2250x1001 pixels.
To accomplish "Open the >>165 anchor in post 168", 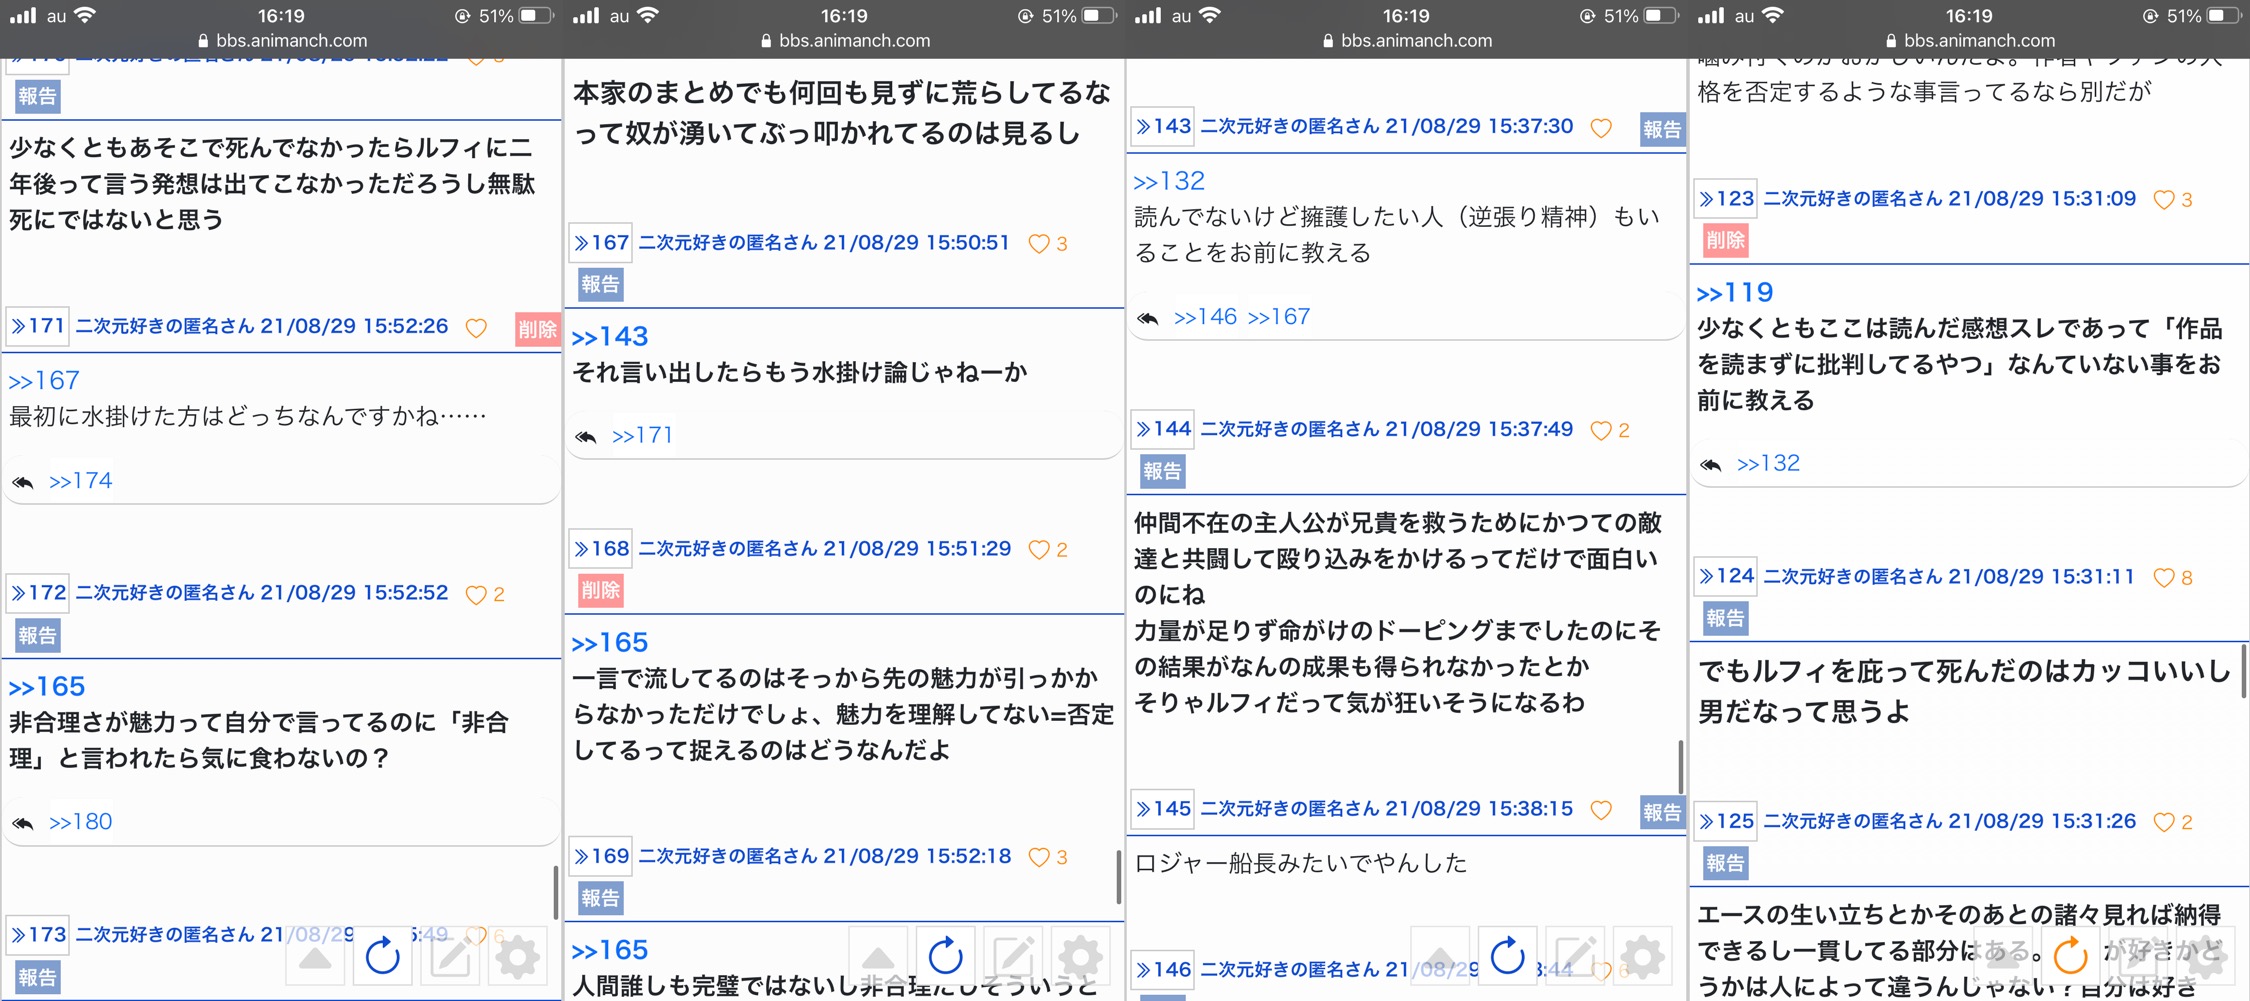I will click(x=610, y=643).
